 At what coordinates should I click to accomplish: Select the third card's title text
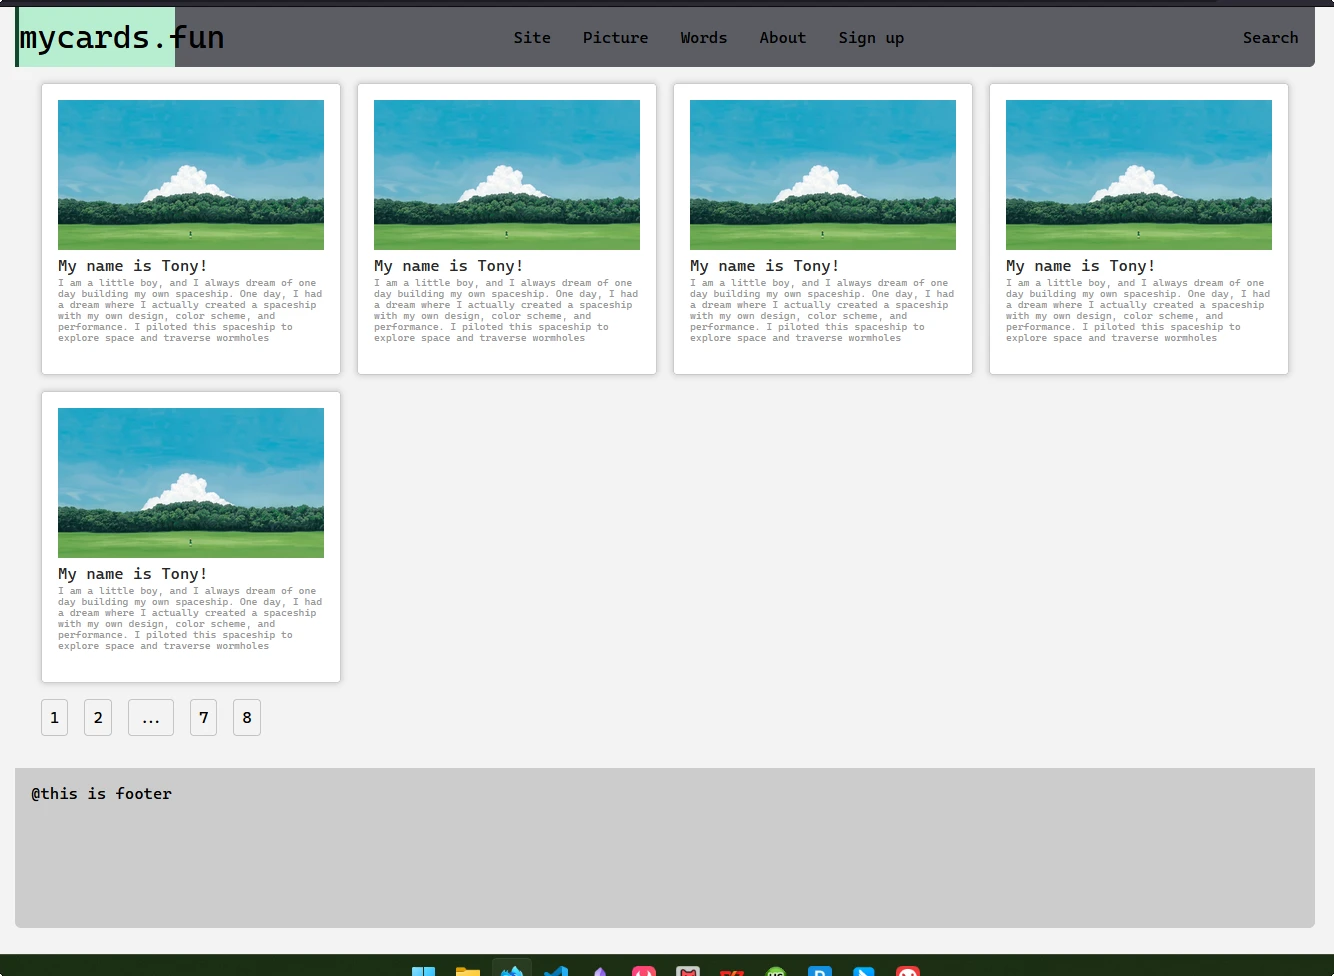click(x=764, y=266)
